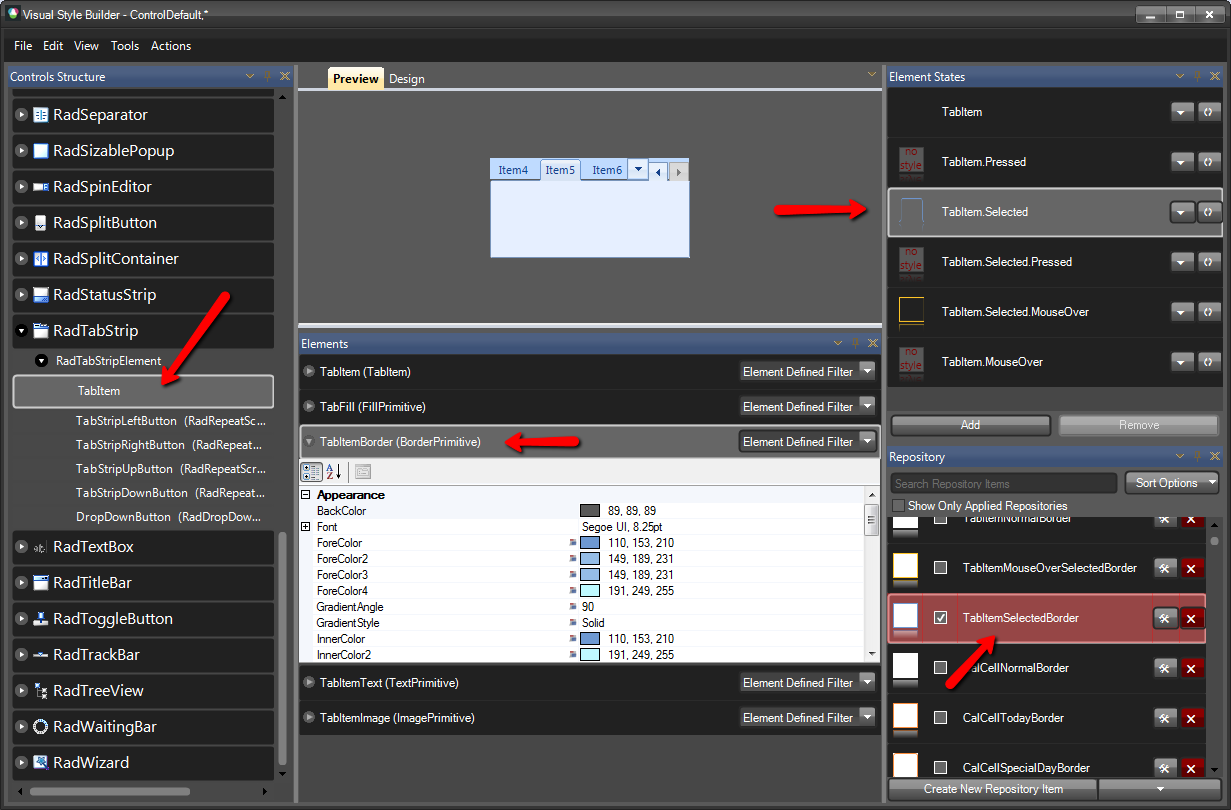
Task: Click the RadWaitingBar control icon
Action: click(41, 727)
